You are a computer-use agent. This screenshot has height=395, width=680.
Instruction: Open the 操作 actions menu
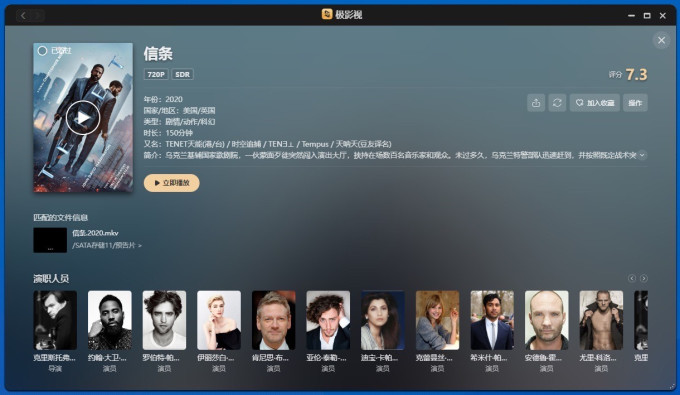click(635, 103)
